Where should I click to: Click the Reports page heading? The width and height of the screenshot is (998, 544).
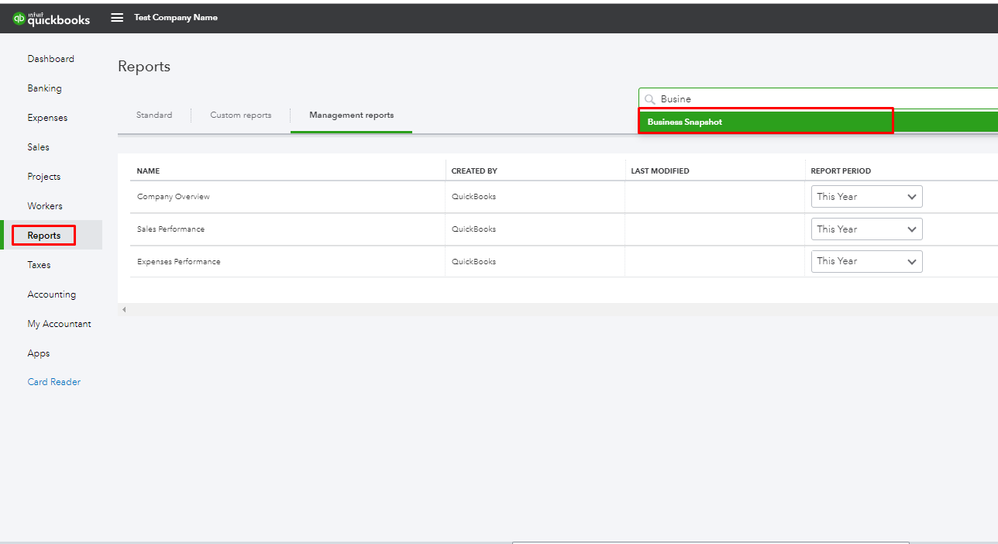[144, 66]
